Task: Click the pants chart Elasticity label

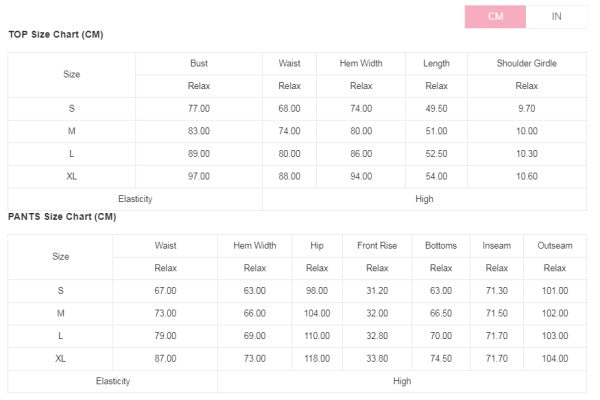Action: pyautogui.click(x=113, y=381)
